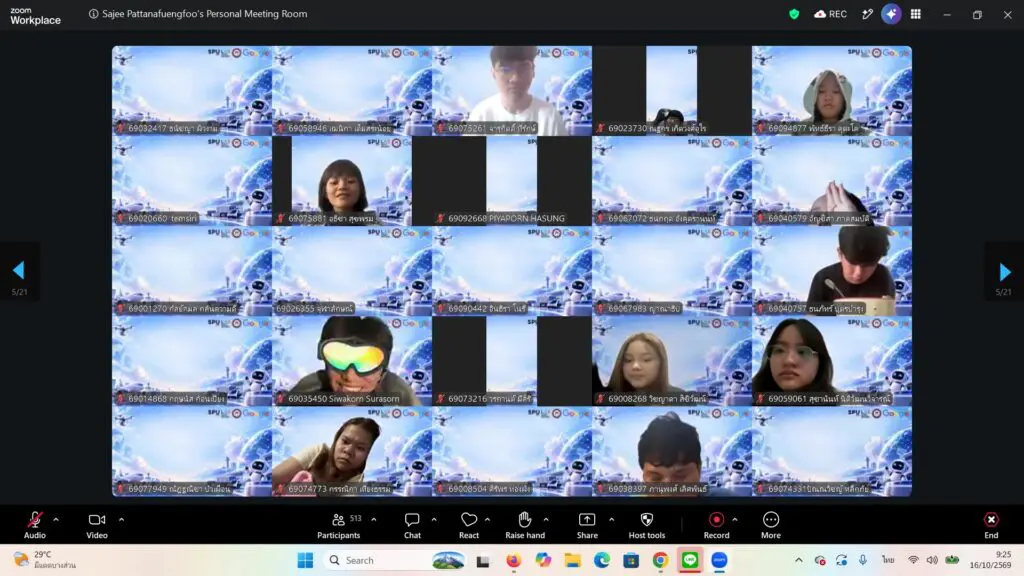Unmute the microphone with the Audio button
Viewport: 1024px width, 576px height.
click(x=35, y=525)
